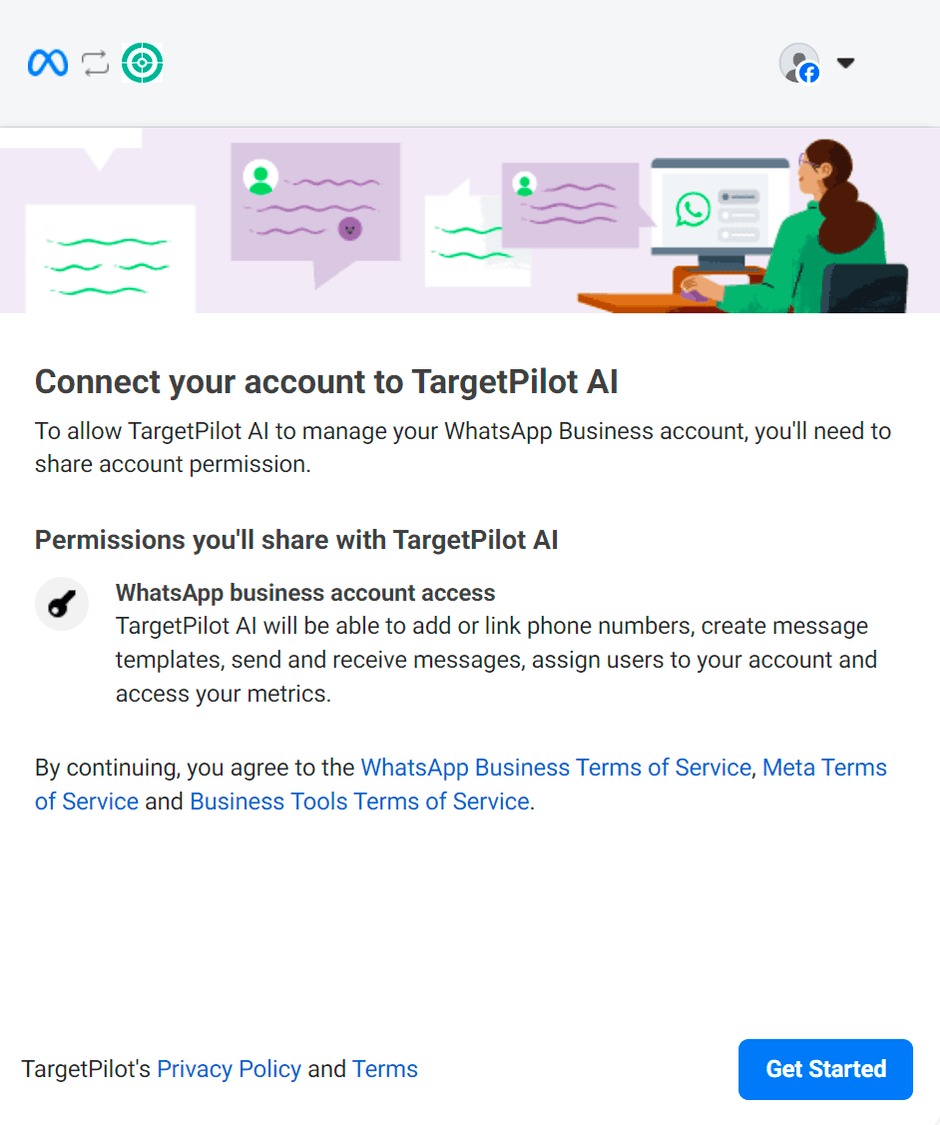Open WhatsApp Business Terms of Service link
The height and width of the screenshot is (1125, 940).
556,768
